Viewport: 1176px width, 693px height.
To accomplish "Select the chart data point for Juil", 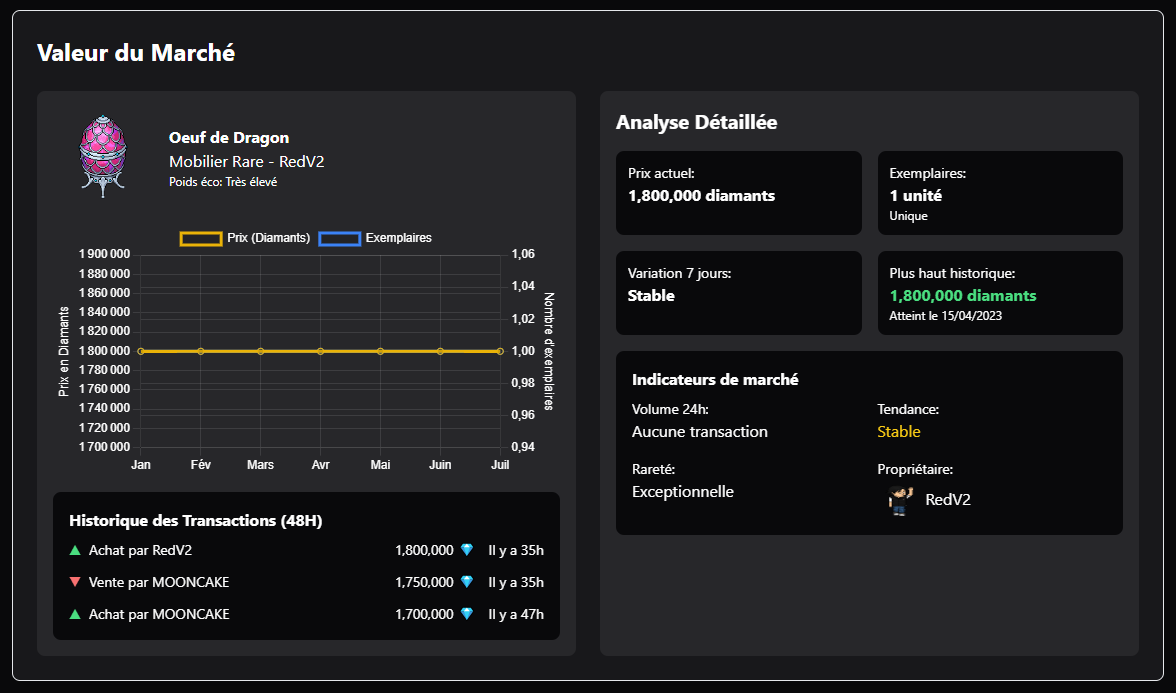I will pyautogui.click(x=500, y=351).
